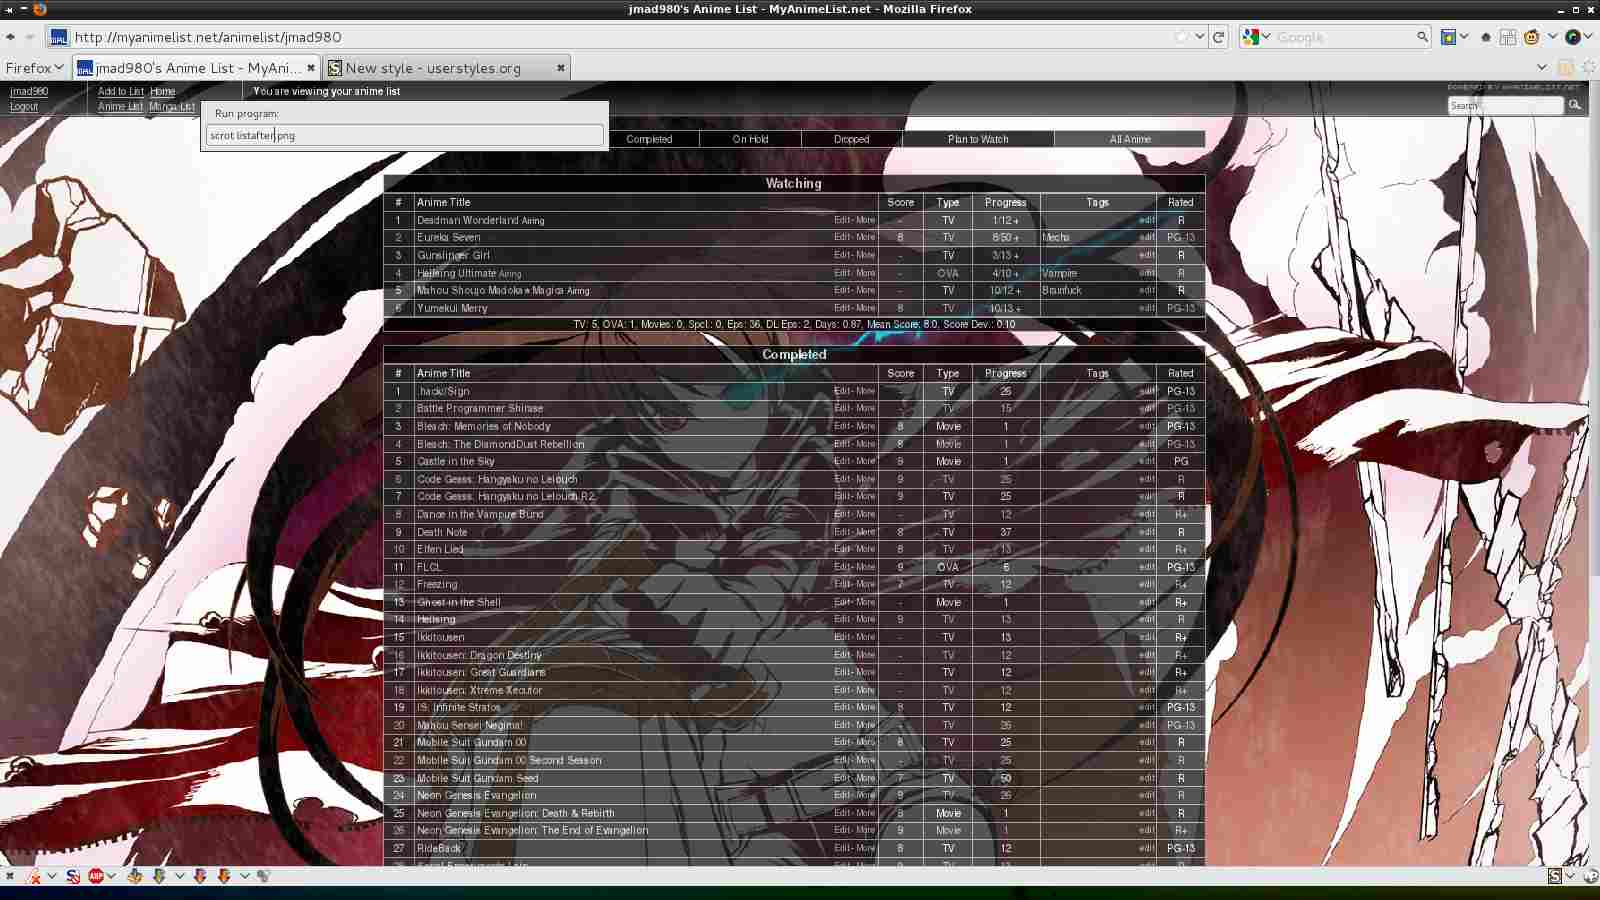Open the address bar history dropdown
This screenshot has height=900, width=1600.
[x=1200, y=37]
